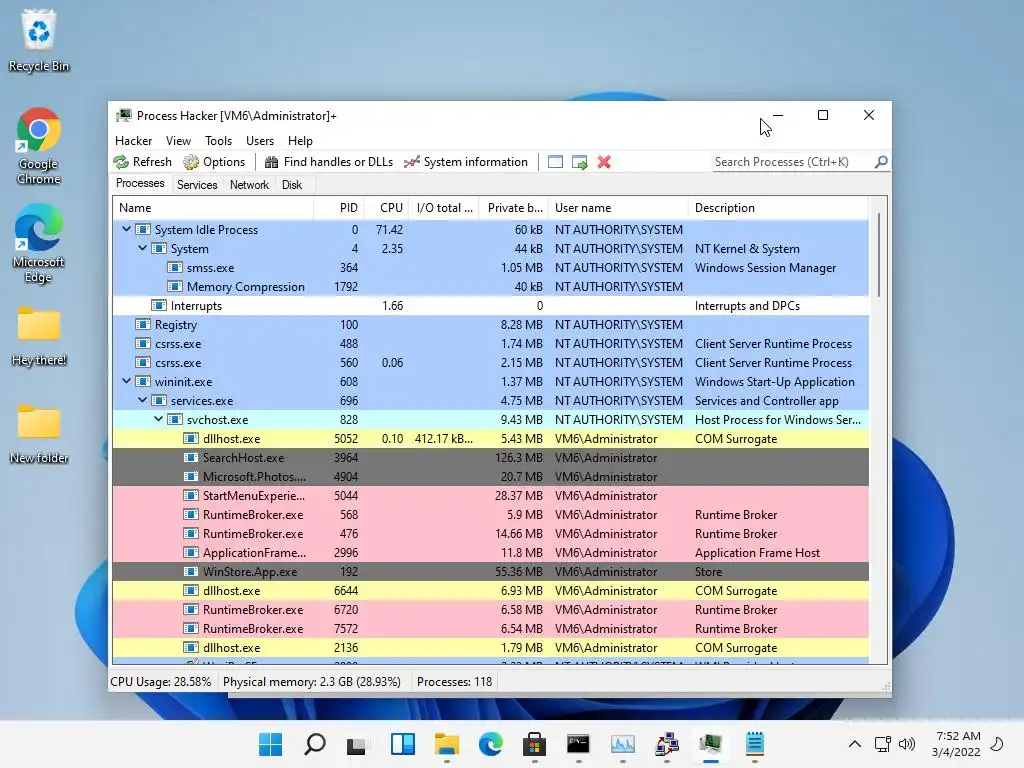Select the Processes tab
This screenshot has width=1024, height=768.
[x=140, y=184]
